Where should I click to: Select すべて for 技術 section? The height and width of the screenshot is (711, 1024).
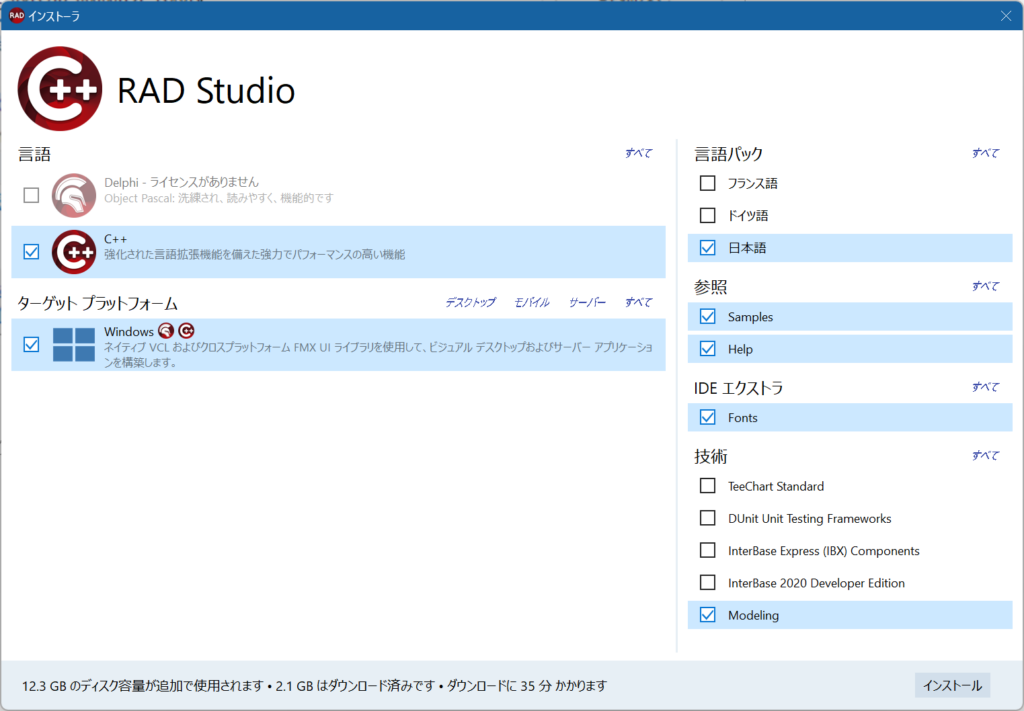[x=984, y=455]
